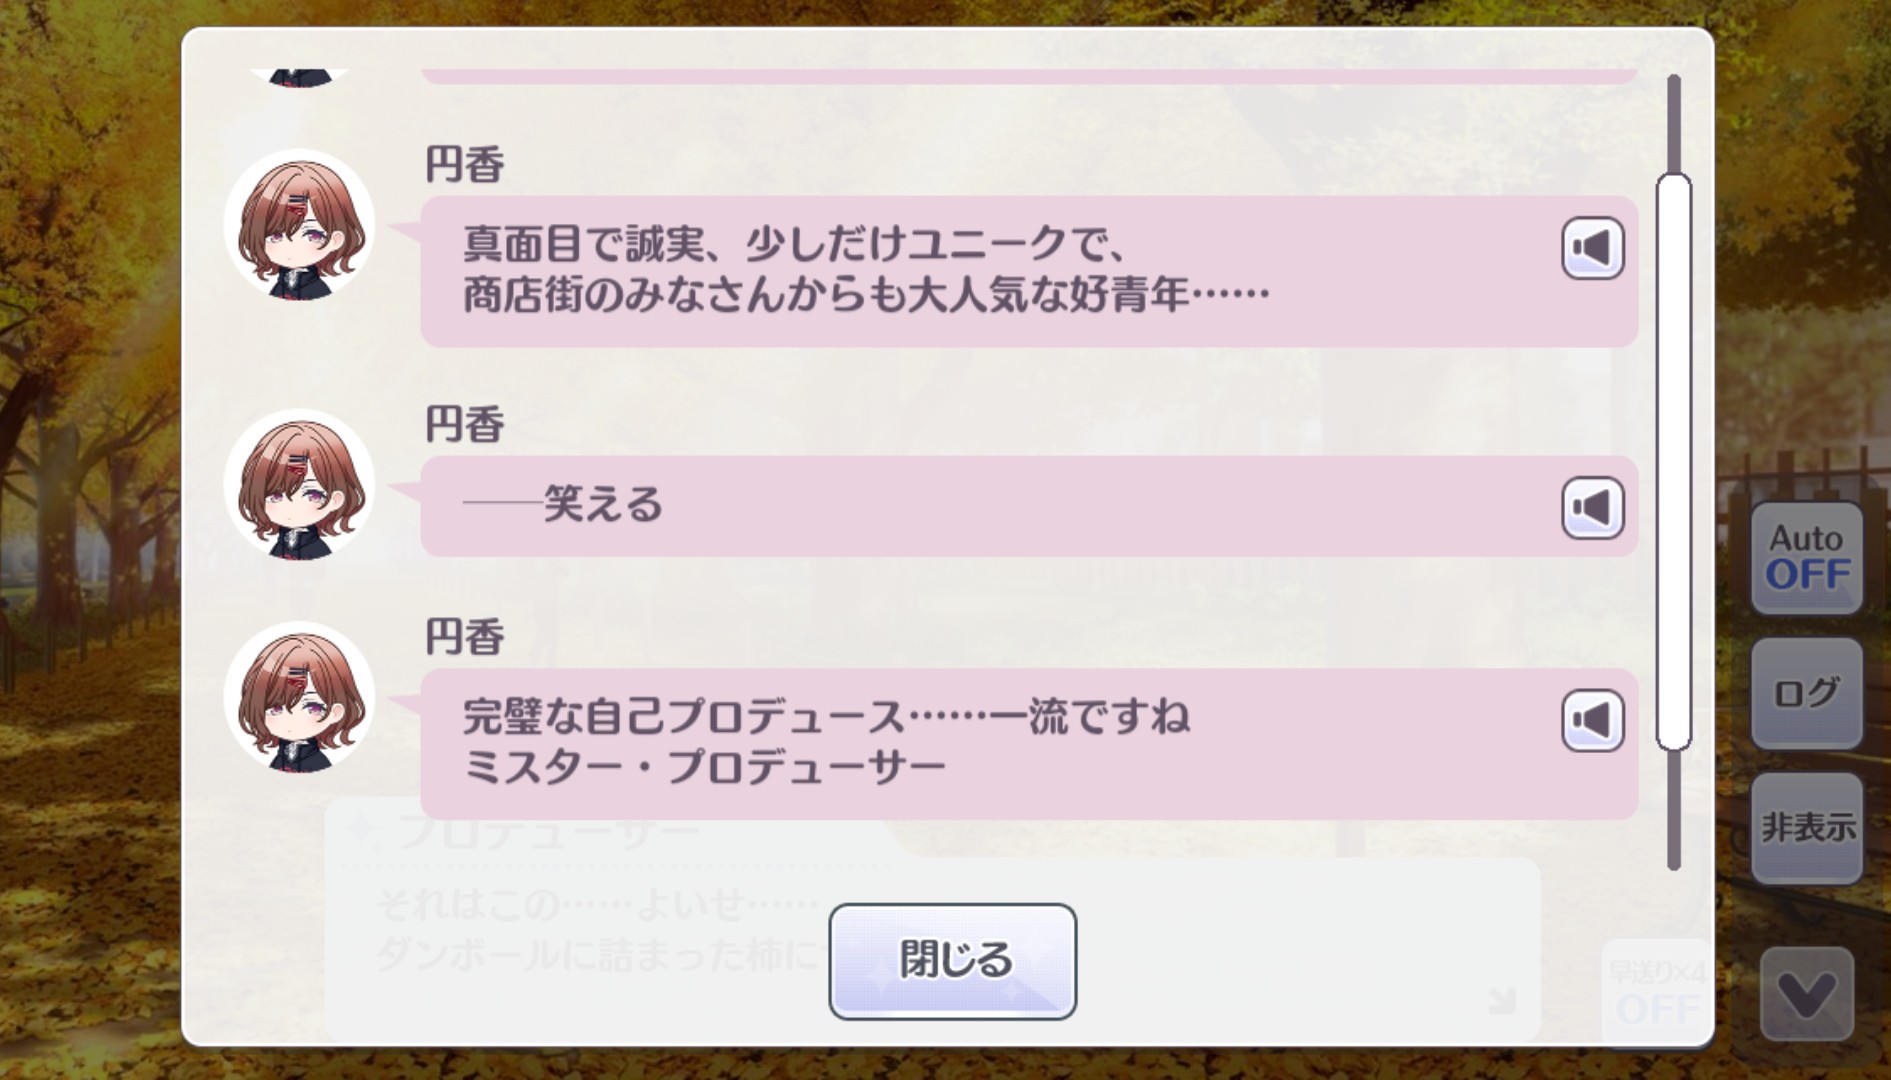The height and width of the screenshot is (1080, 1891).
Task: Hide the interface with 非表示 button
Action: (x=1806, y=827)
